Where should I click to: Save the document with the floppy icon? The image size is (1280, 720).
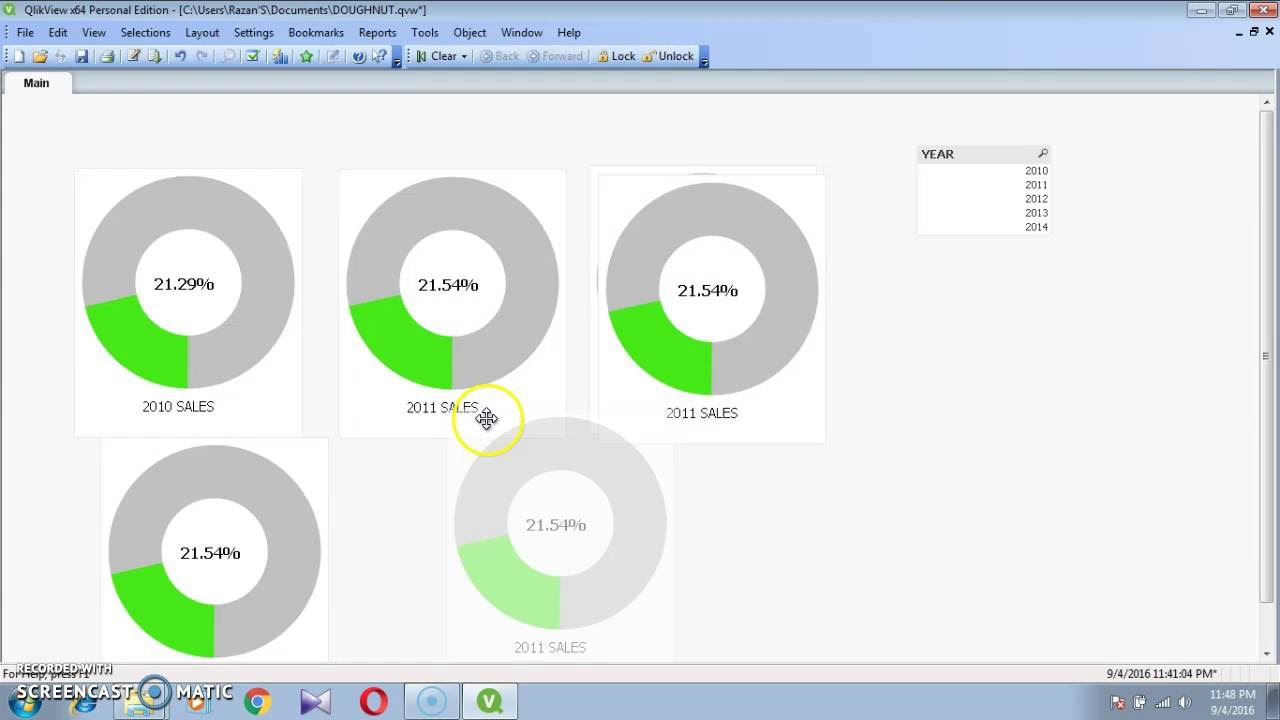[x=82, y=57]
